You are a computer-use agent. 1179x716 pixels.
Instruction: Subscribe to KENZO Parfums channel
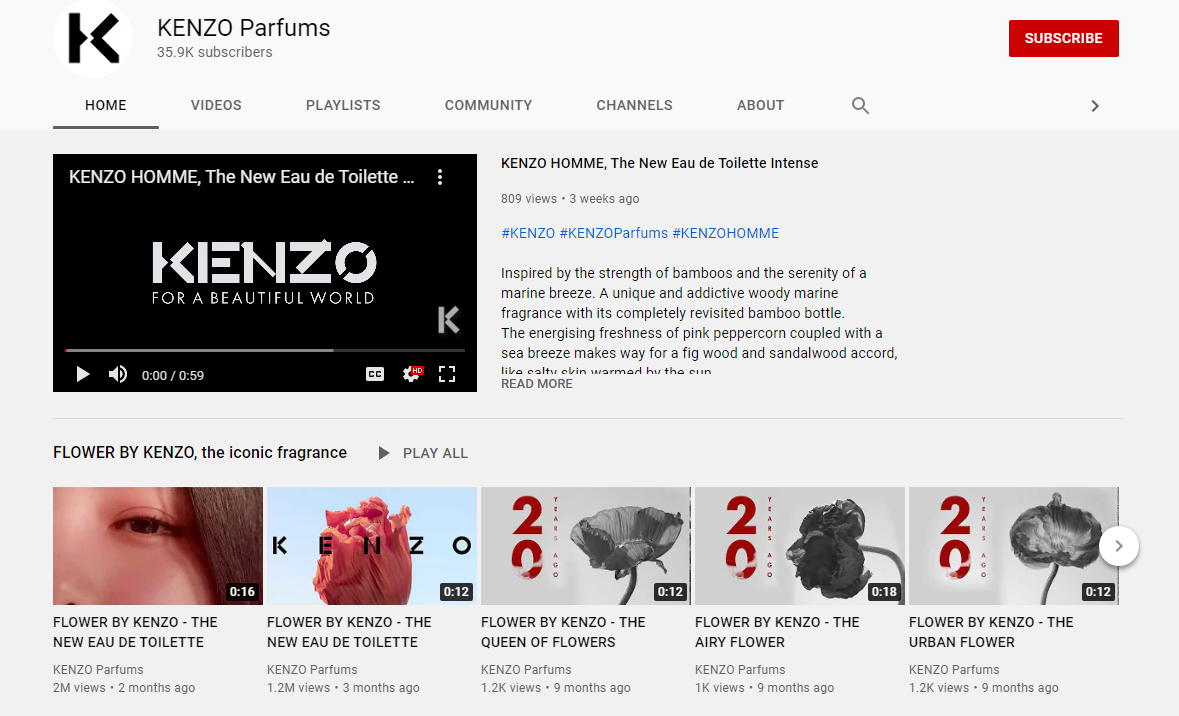pos(1063,38)
